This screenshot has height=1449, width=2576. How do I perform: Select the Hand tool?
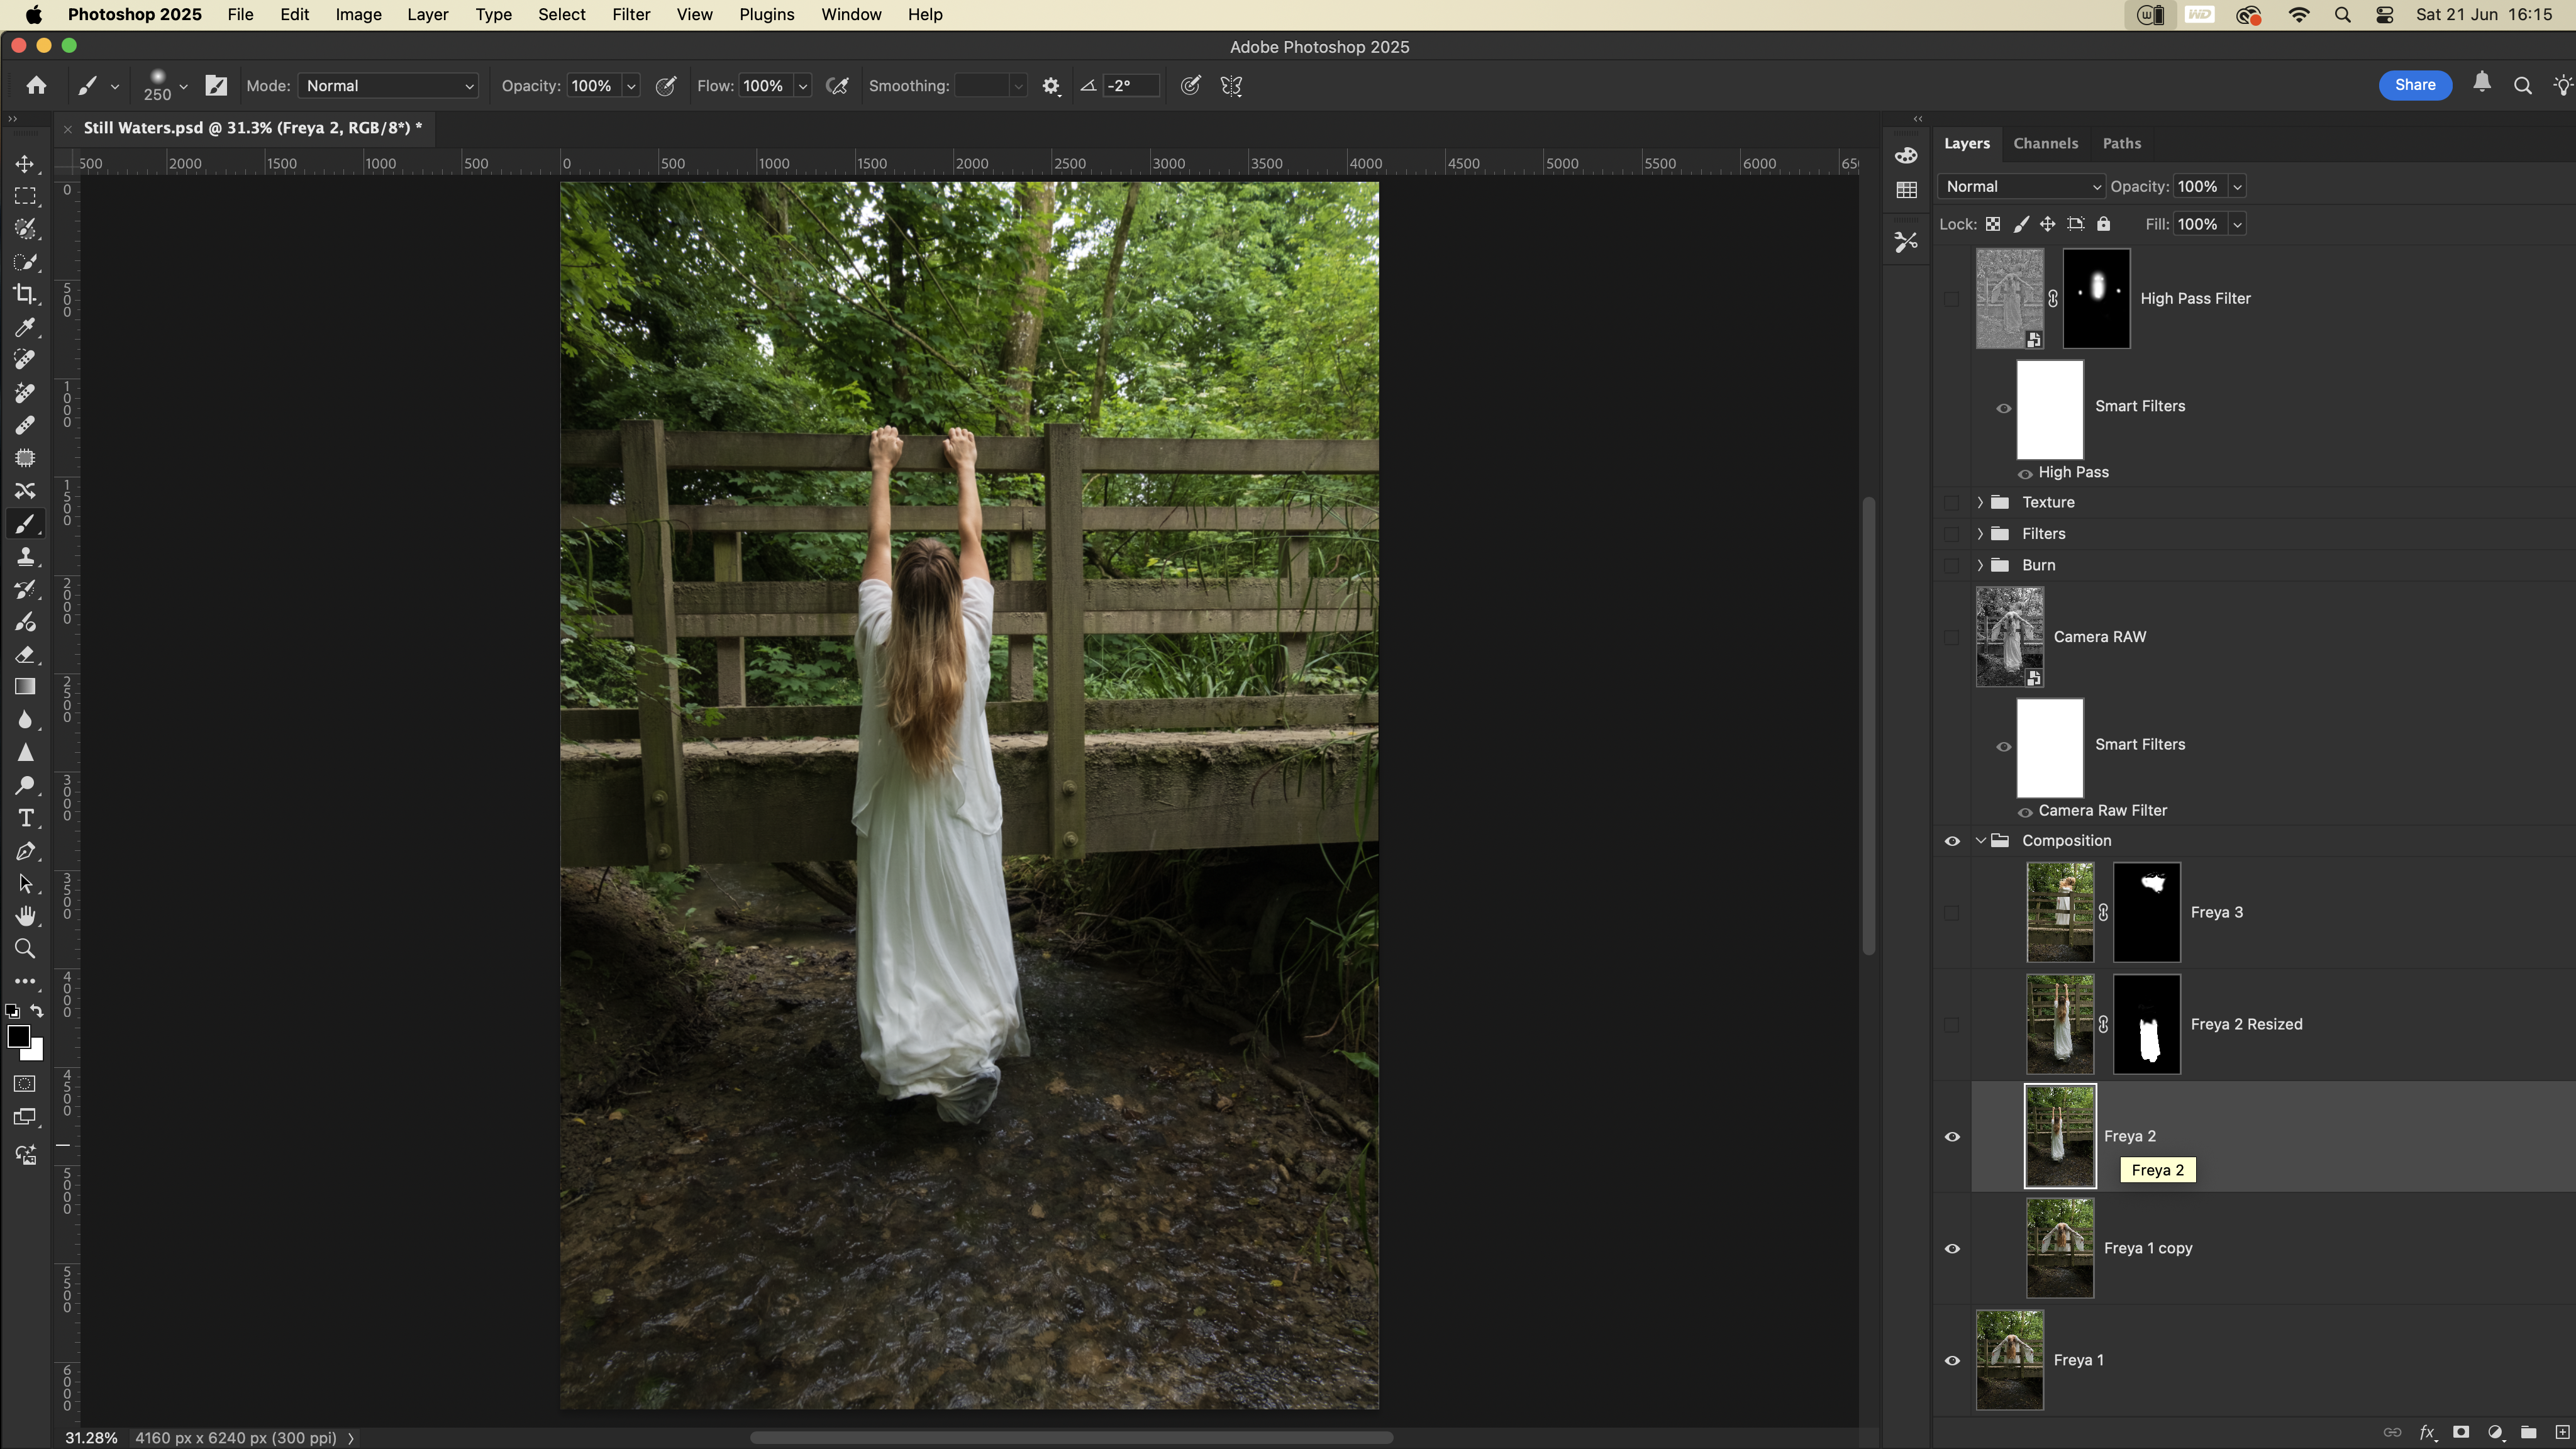[25, 916]
